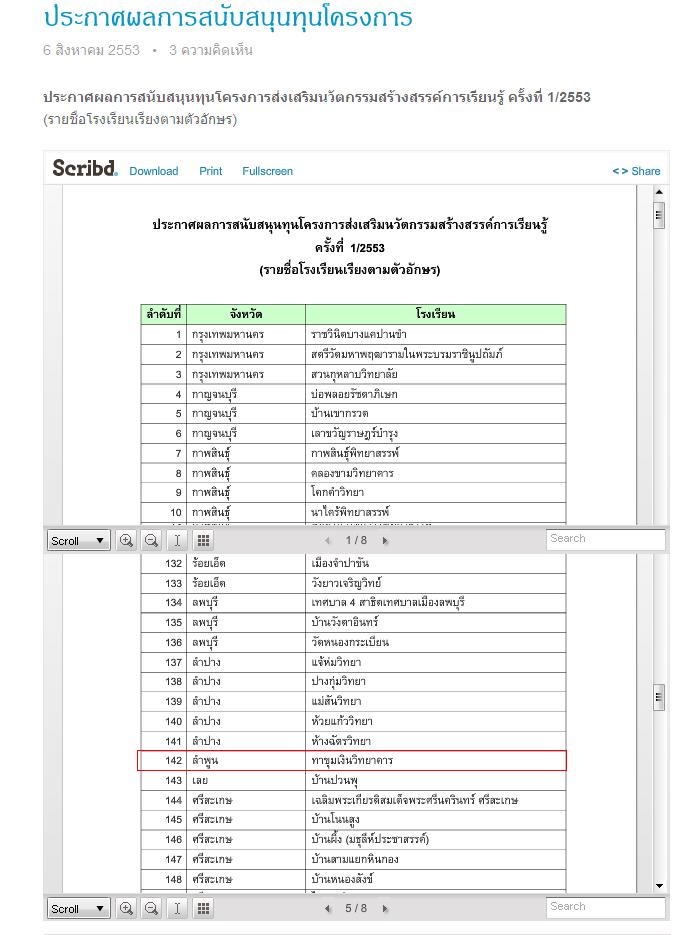Image resolution: width=674 pixels, height=935 pixels.
Task: Click row 134 school เทศบาล 4 สาธิตเทศบาลเมืองลพบุรี
Action: pos(388,603)
